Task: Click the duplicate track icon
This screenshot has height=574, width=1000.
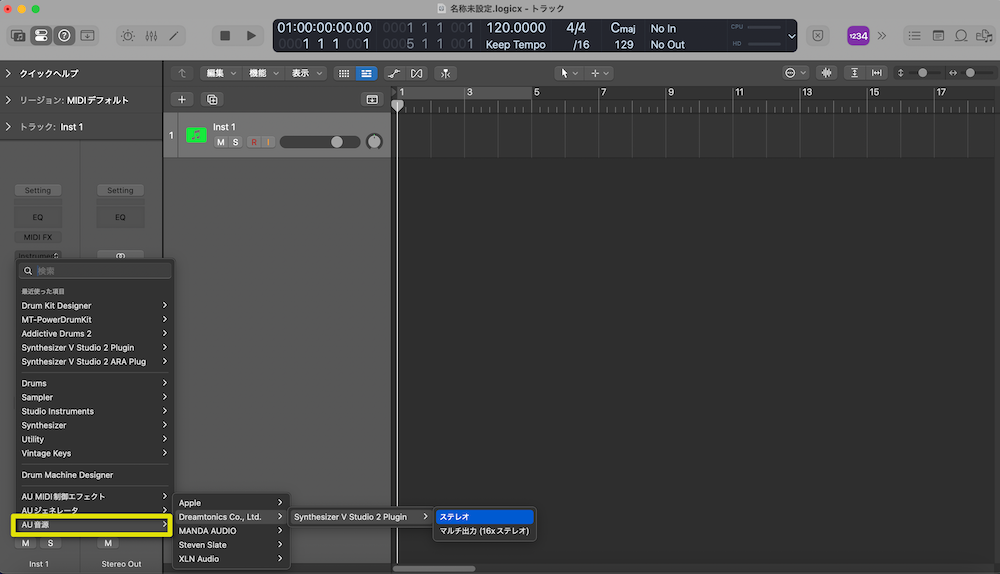Action: (x=212, y=99)
